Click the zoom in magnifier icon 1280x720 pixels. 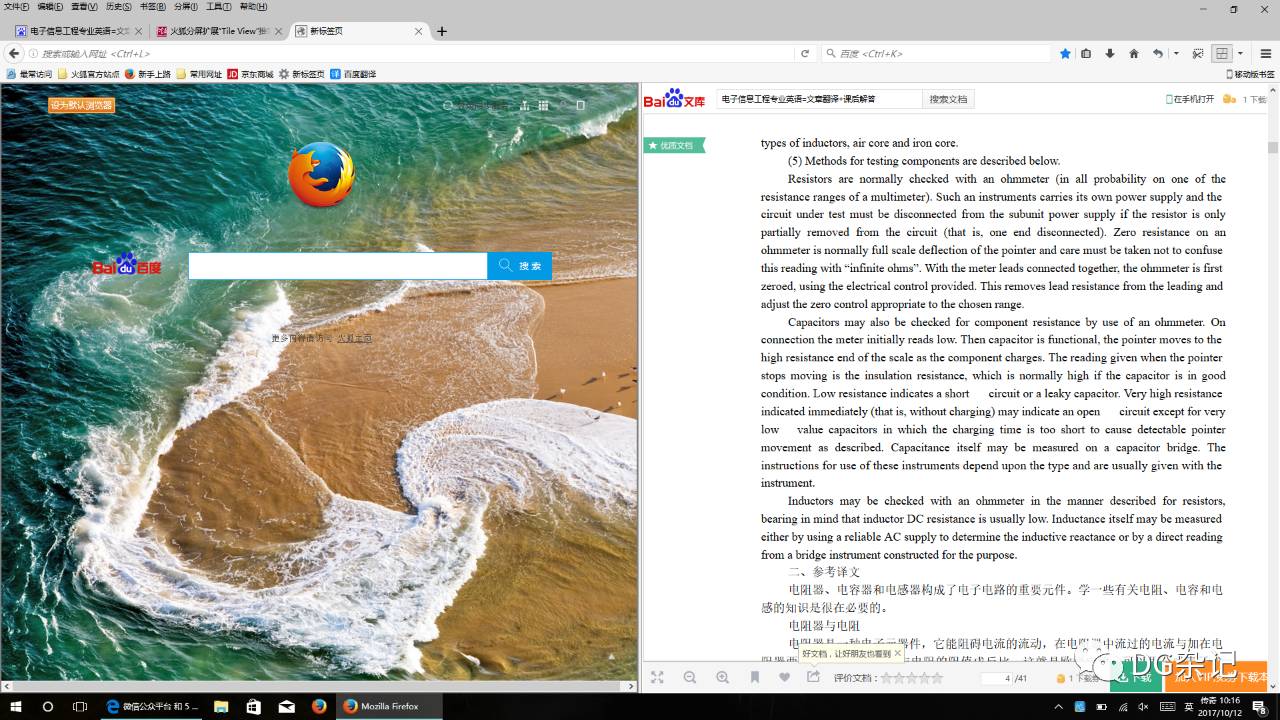[x=722, y=677]
